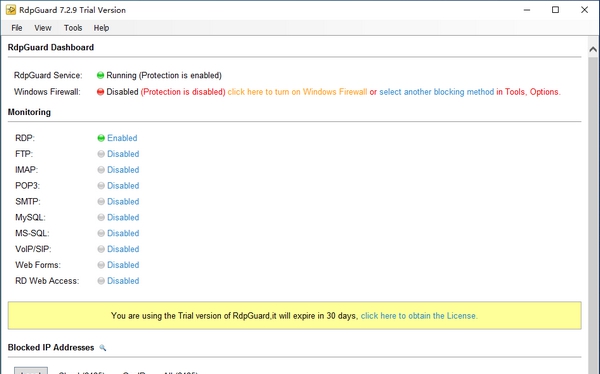Click the gray IMAP status indicator
The width and height of the screenshot is (600, 374).
coord(101,170)
